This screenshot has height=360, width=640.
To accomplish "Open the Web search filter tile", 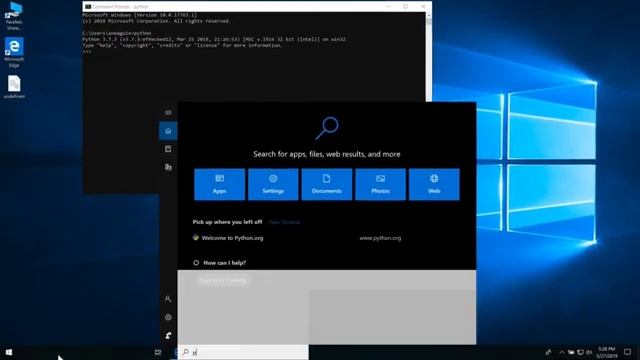I will [x=434, y=184].
